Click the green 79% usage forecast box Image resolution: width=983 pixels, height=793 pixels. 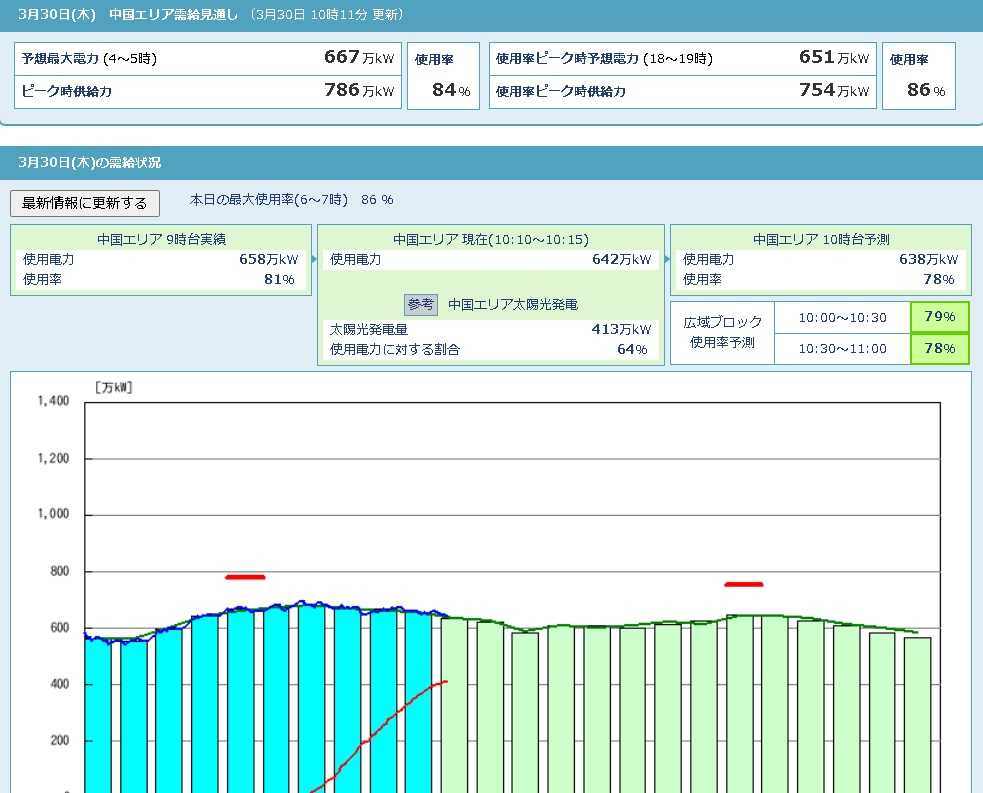[x=939, y=317]
